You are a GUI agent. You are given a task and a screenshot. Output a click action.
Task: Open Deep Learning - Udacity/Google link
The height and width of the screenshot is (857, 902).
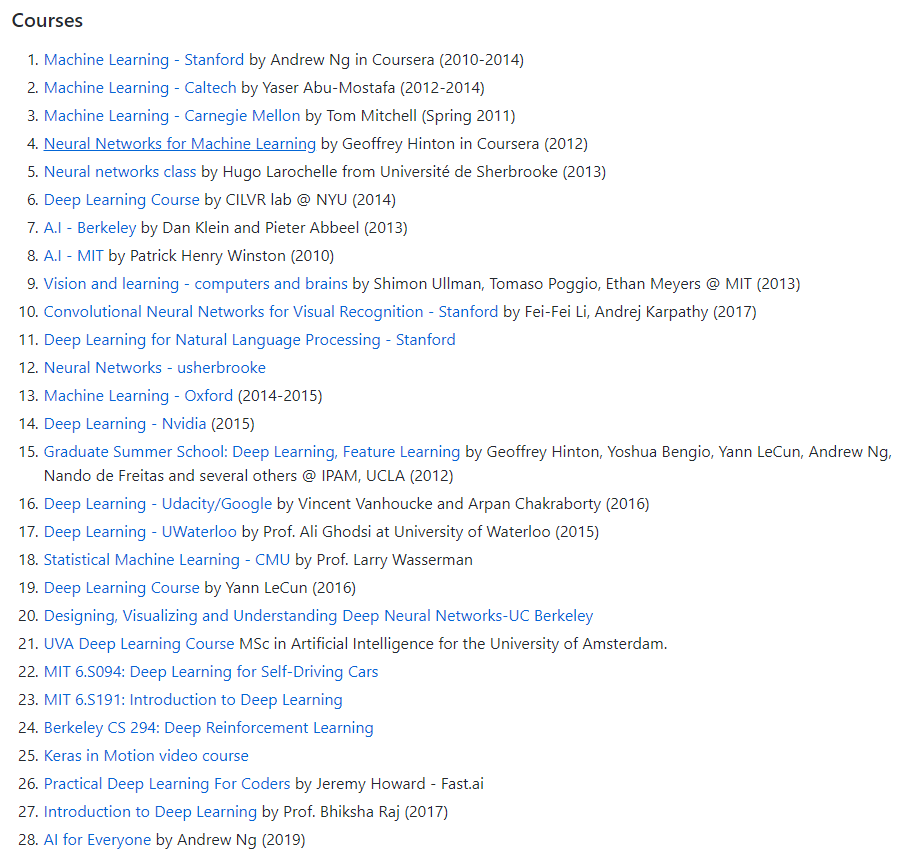(x=158, y=504)
